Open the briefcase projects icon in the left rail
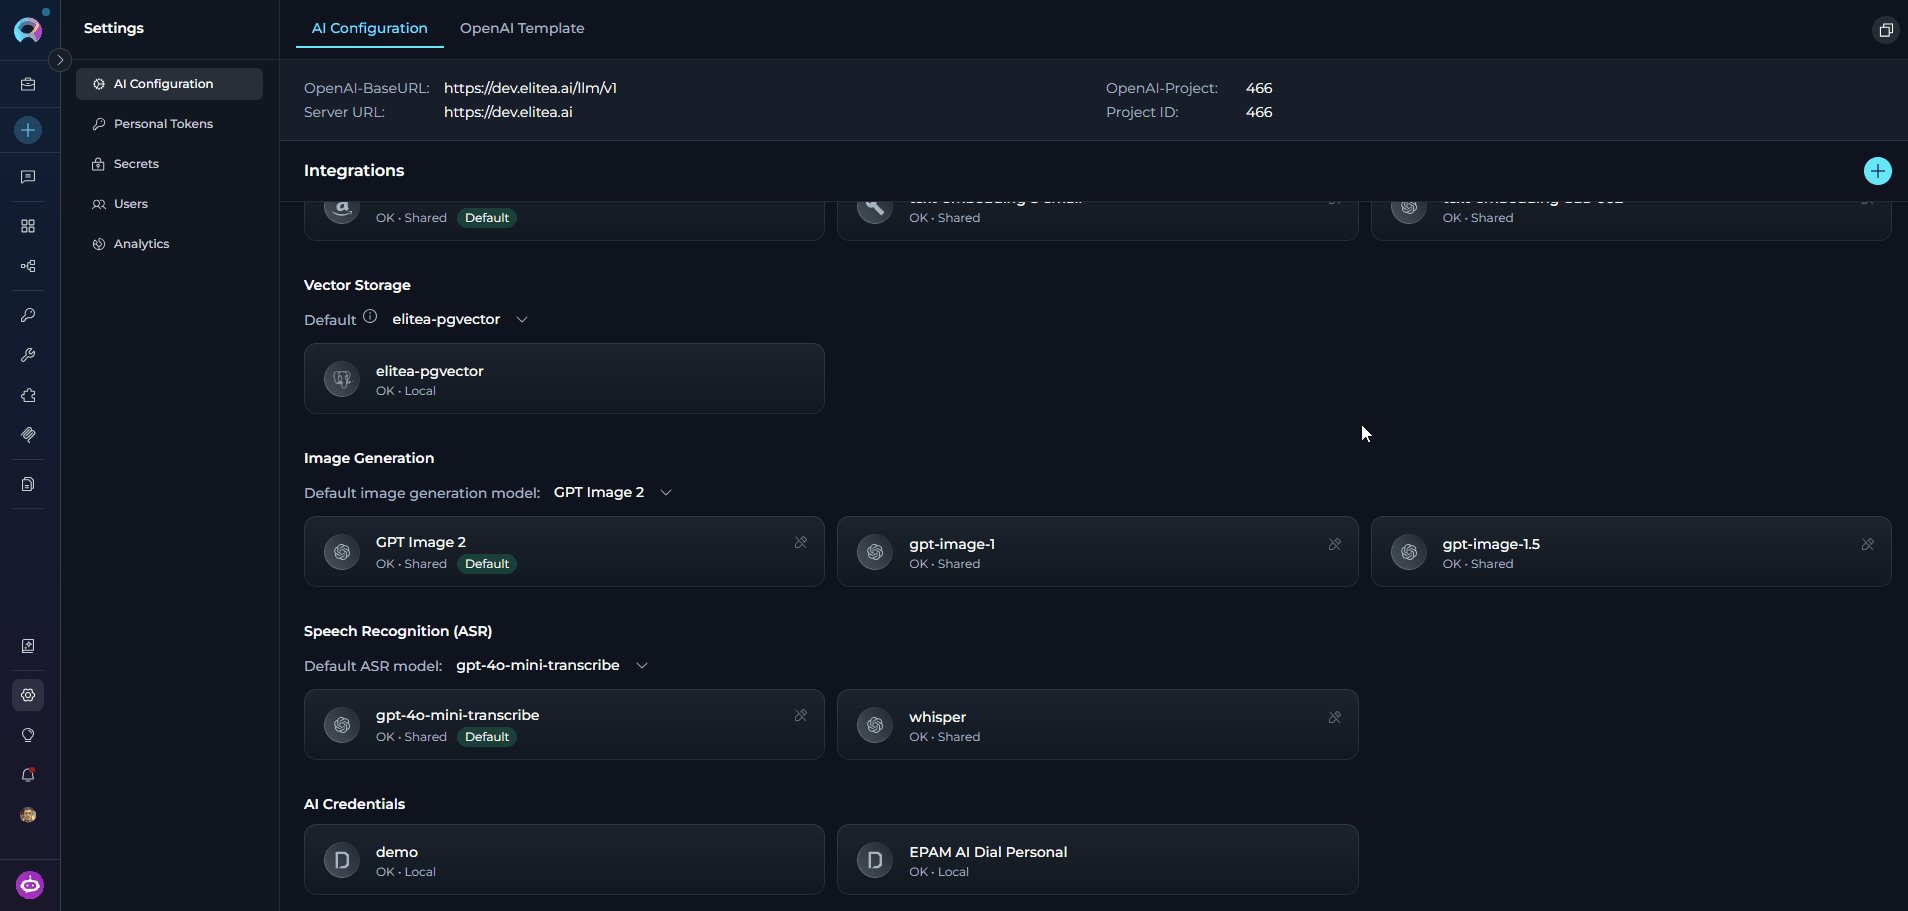This screenshot has height=911, width=1908. pyautogui.click(x=28, y=85)
